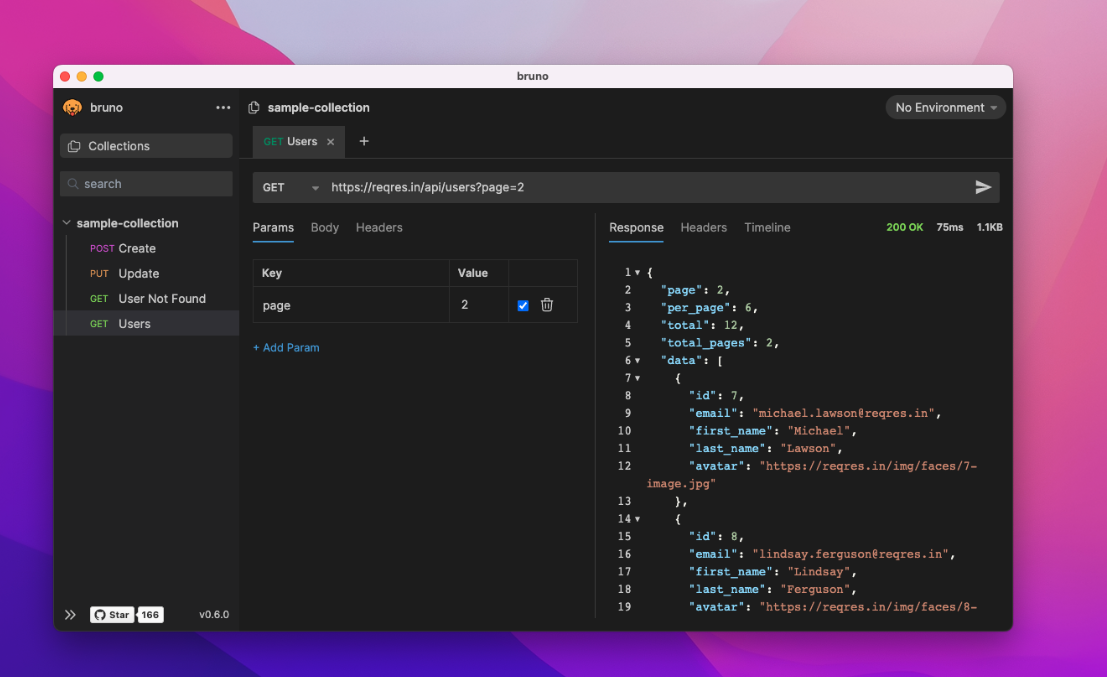
Task: Click the sample-collection title in header
Action: pyautogui.click(x=318, y=107)
